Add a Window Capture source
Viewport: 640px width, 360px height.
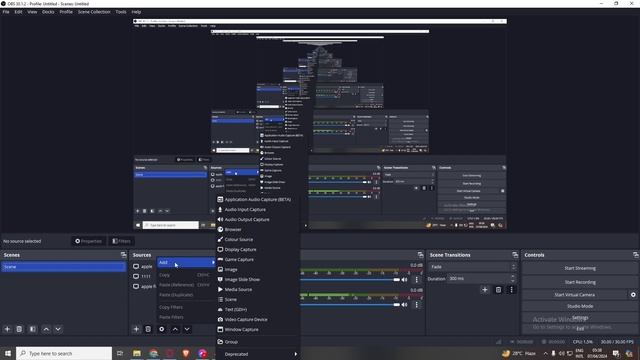[x=258, y=329]
